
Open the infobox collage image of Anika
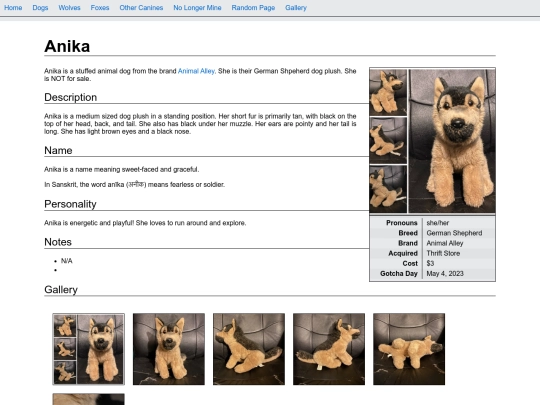[432, 141]
